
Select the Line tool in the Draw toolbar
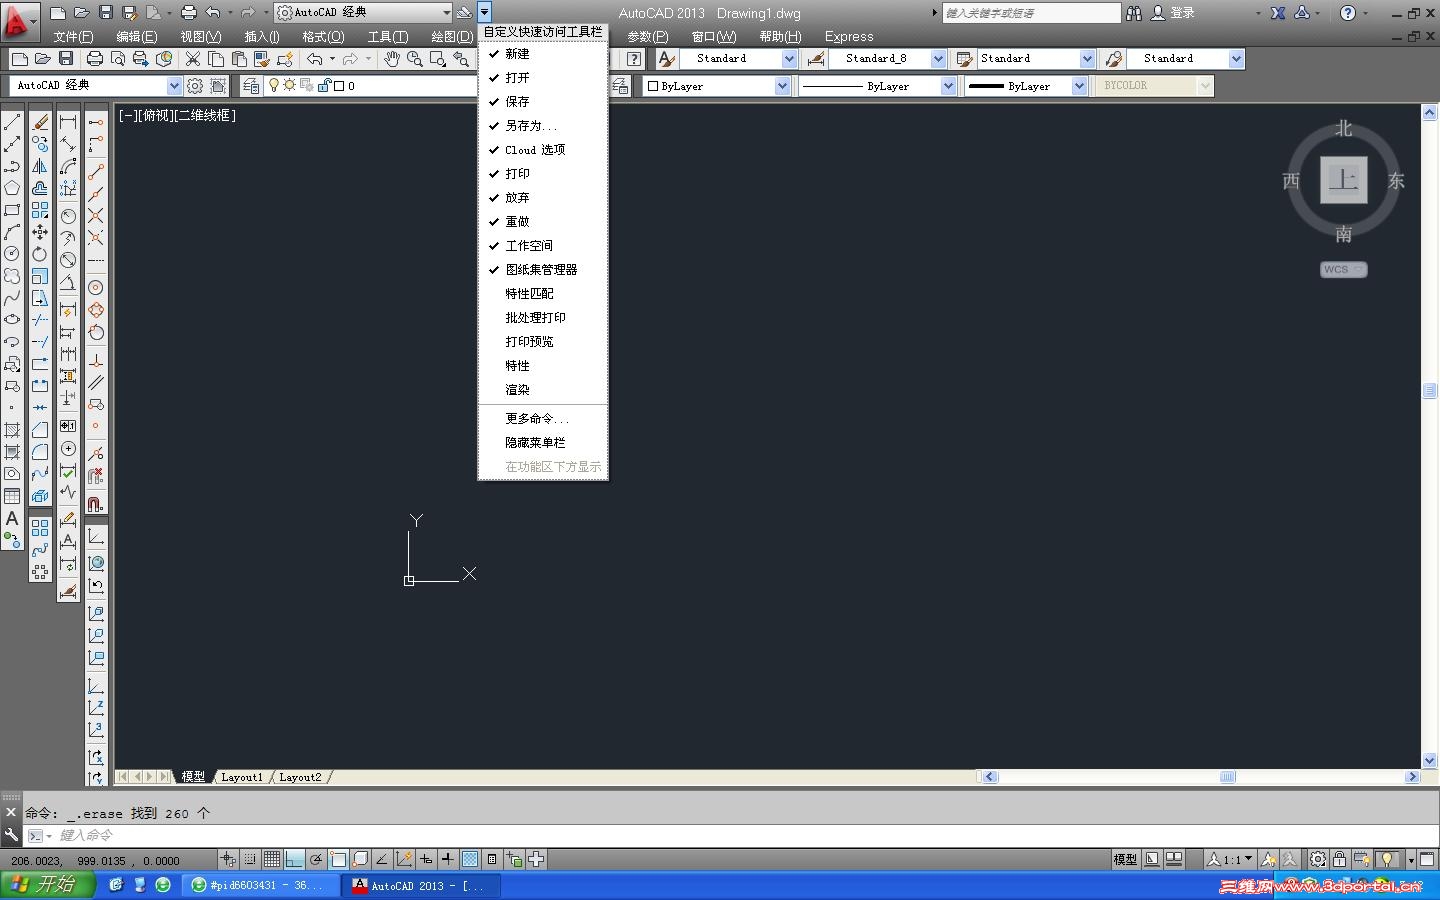[13, 121]
